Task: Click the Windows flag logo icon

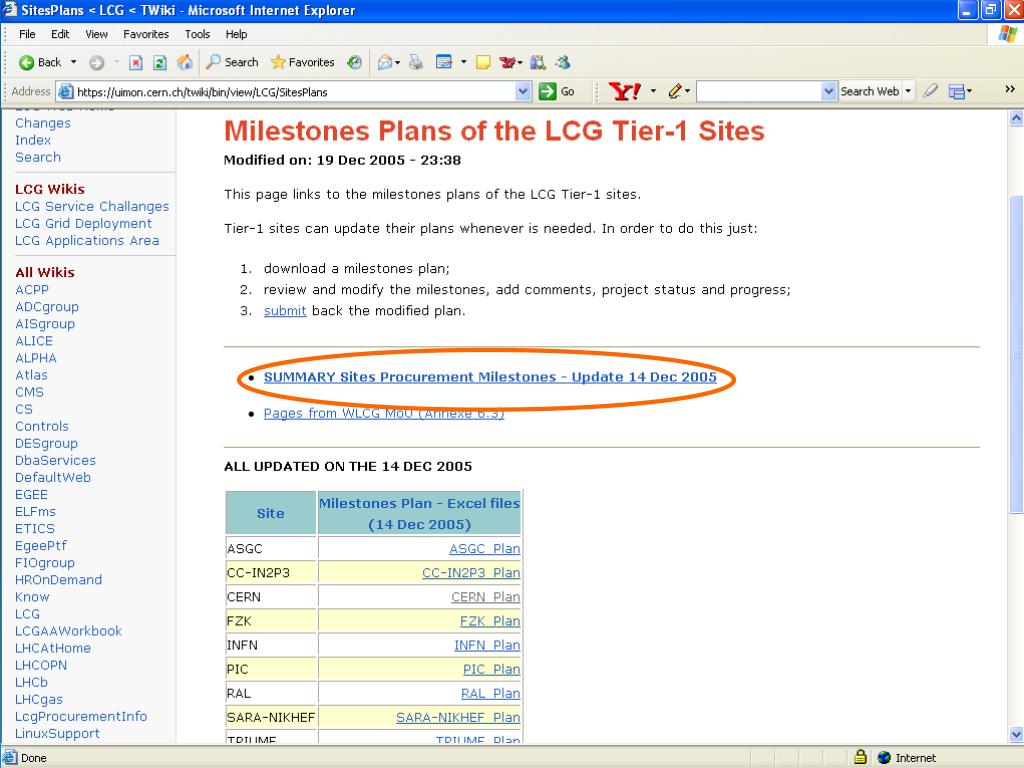Action: [x=1008, y=34]
